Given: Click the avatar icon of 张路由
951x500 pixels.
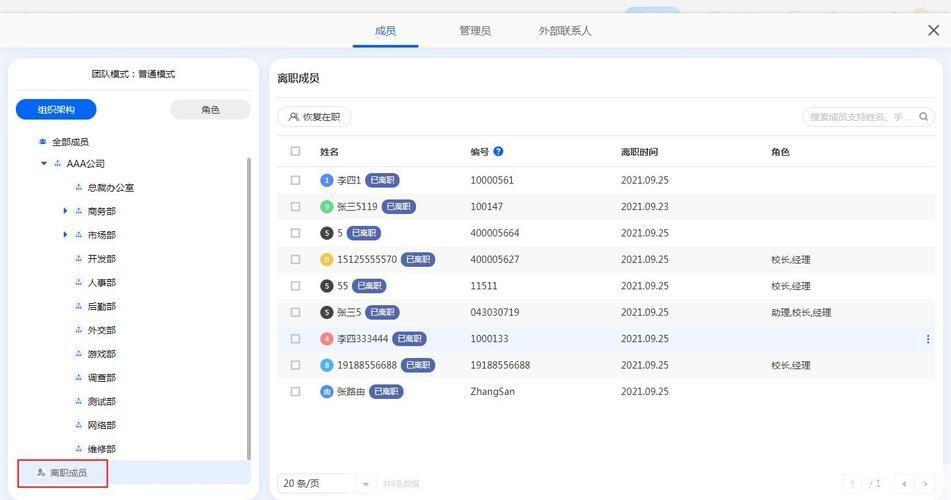Looking at the screenshot, I should [x=326, y=392].
